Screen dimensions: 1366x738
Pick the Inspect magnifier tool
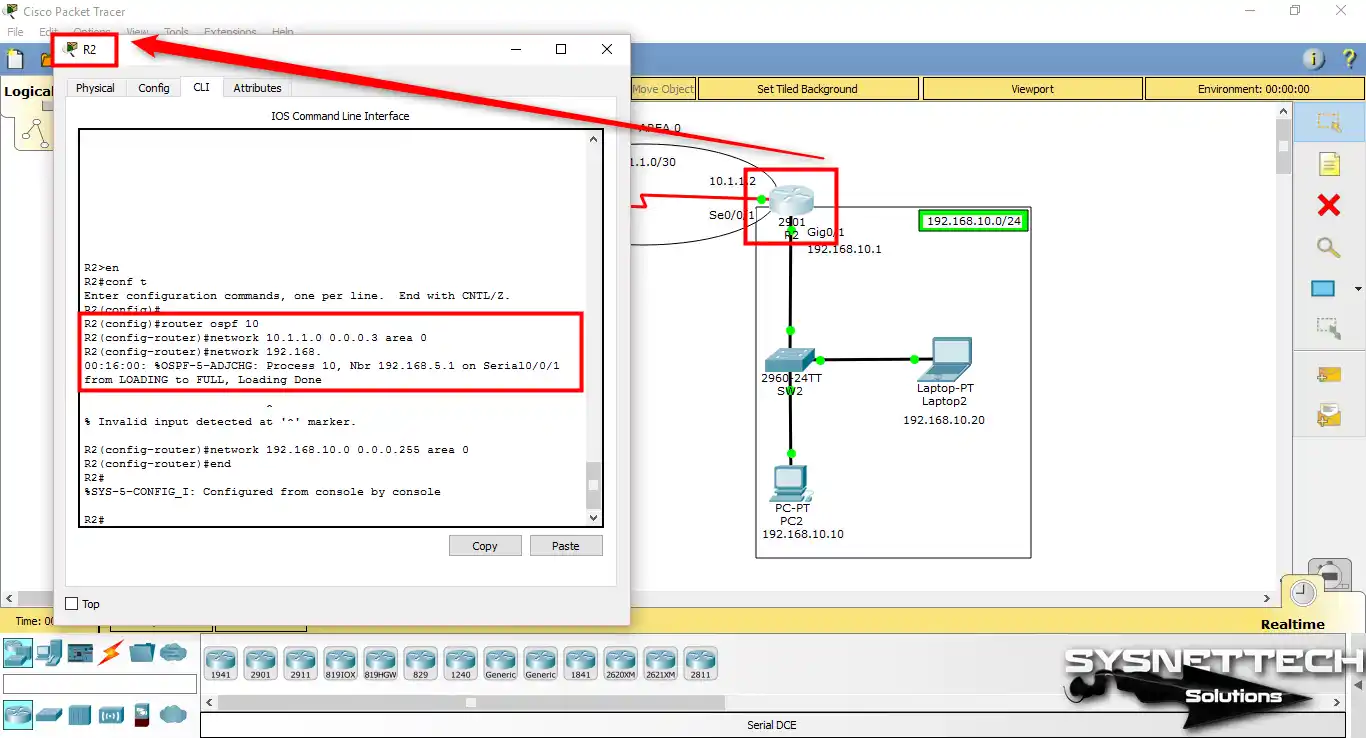(x=1328, y=247)
